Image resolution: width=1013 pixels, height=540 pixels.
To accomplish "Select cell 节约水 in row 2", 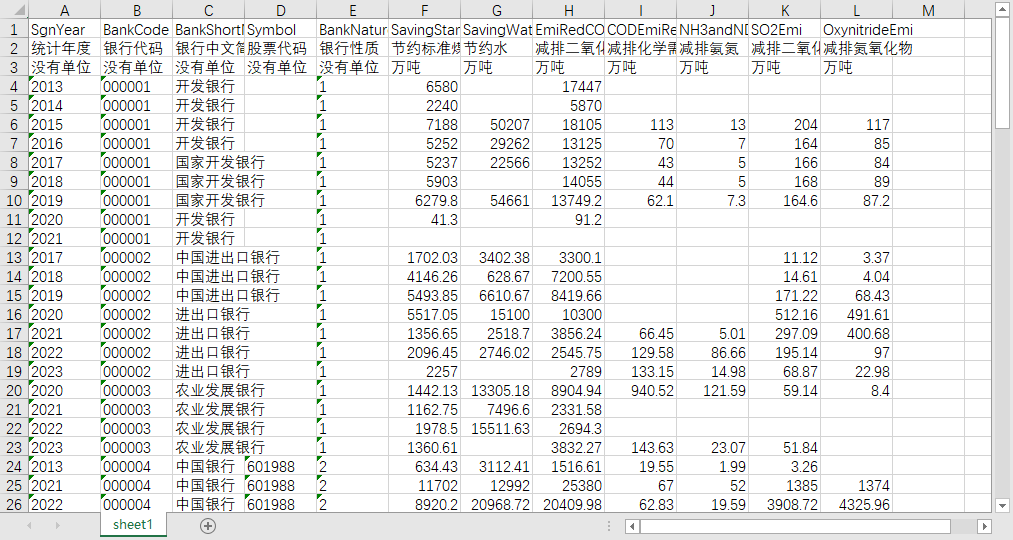I will pyautogui.click(x=497, y=48).
